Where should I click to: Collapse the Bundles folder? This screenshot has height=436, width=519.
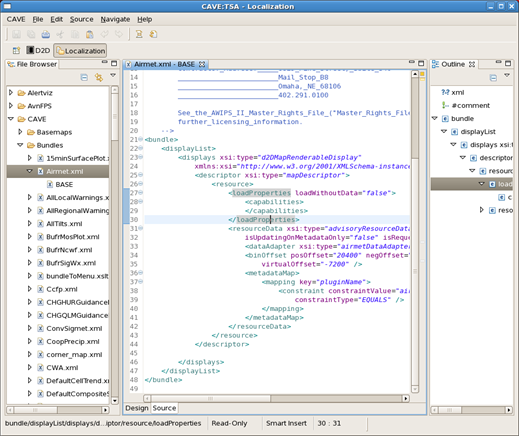pos(20,145)
